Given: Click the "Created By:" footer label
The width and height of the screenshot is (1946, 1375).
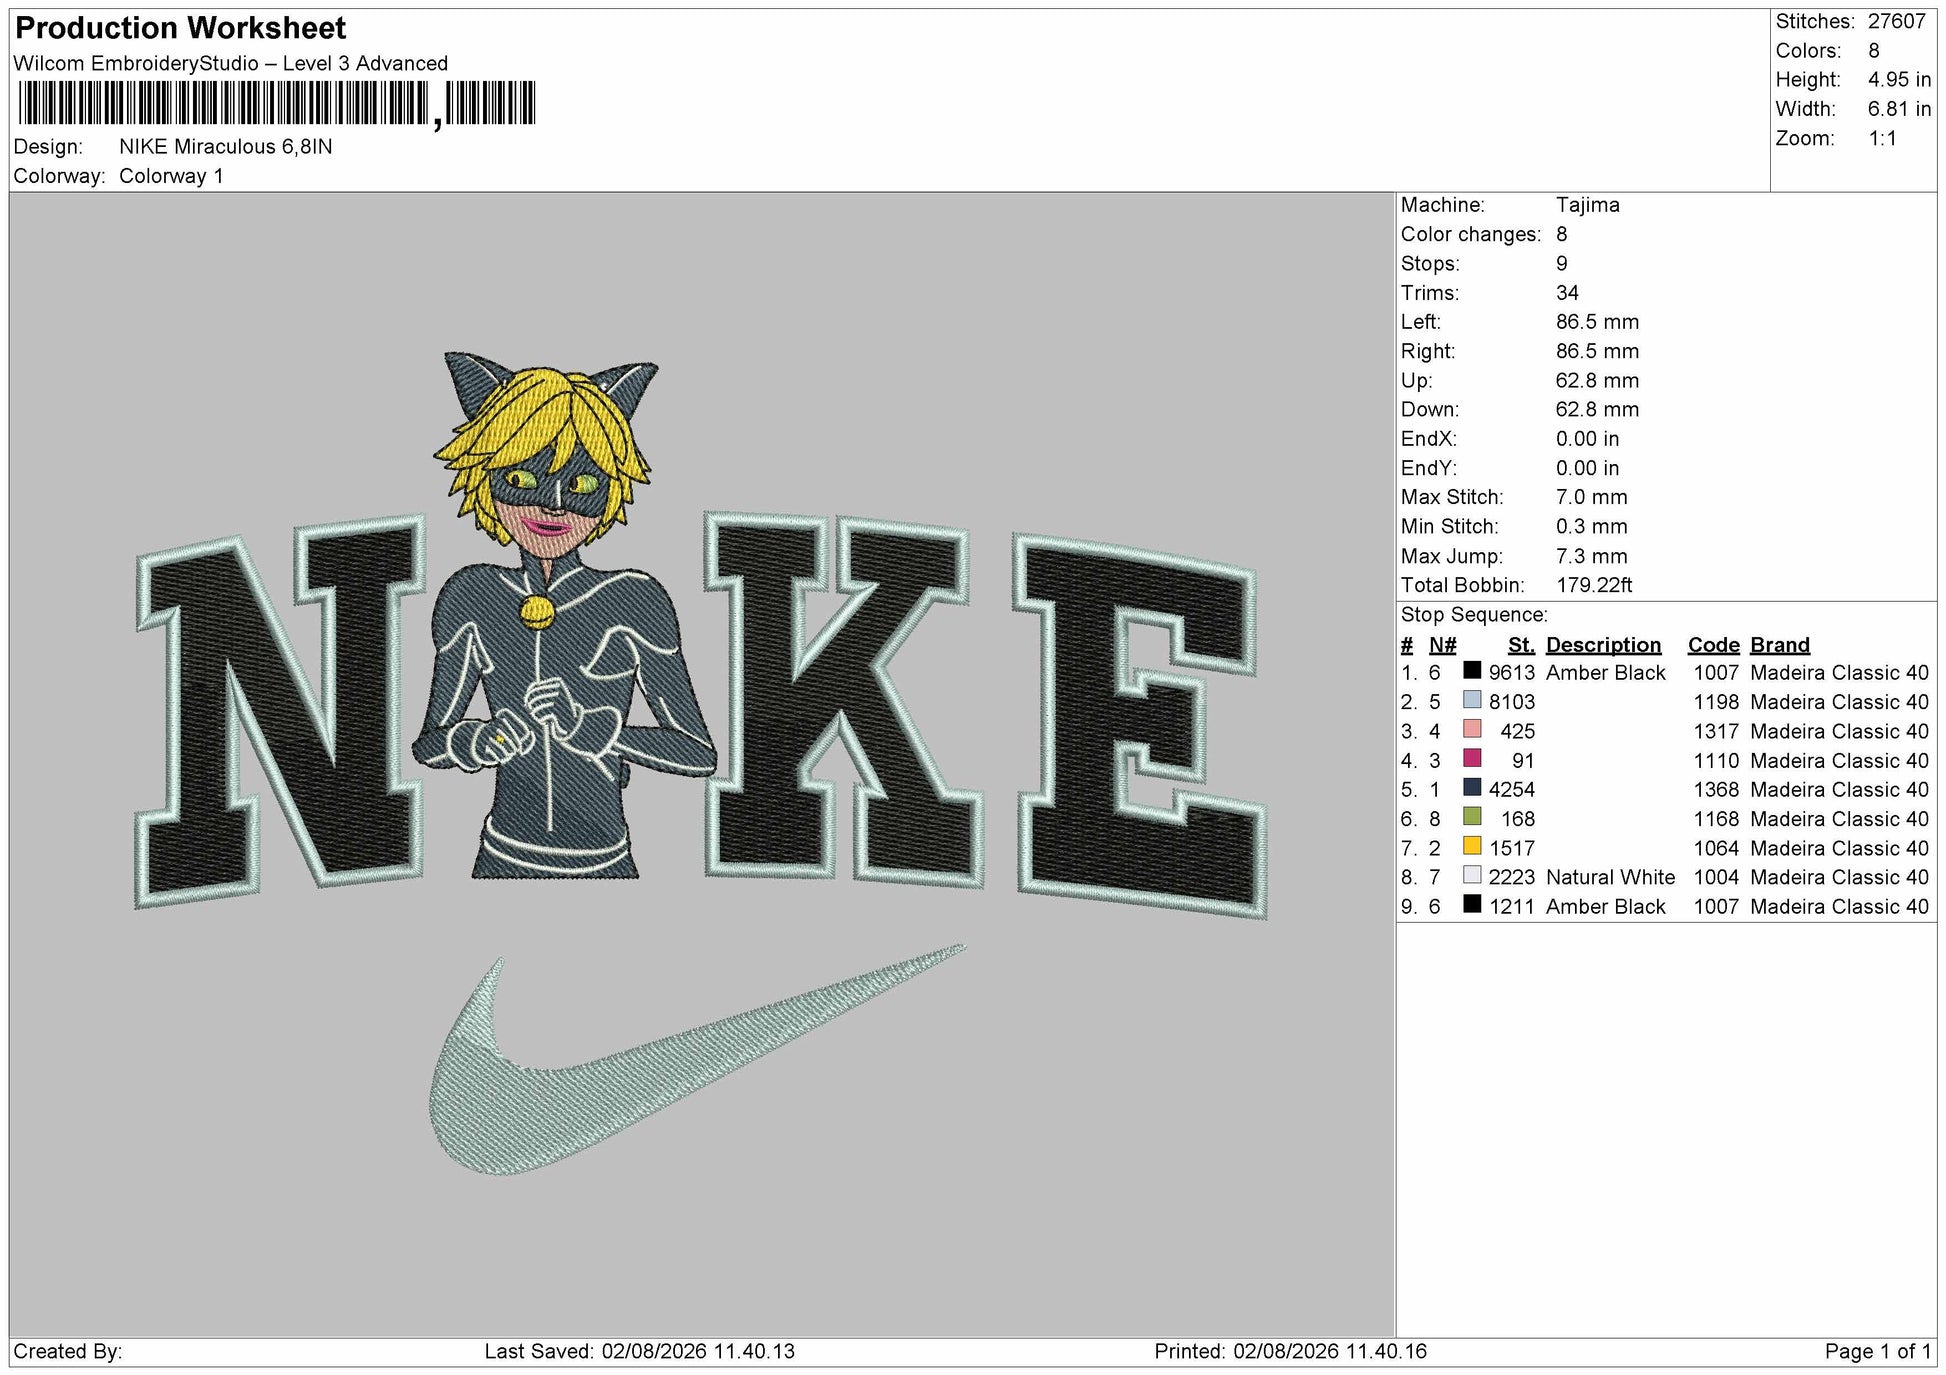Looking at the screenshot, I should pos(68,1352).
